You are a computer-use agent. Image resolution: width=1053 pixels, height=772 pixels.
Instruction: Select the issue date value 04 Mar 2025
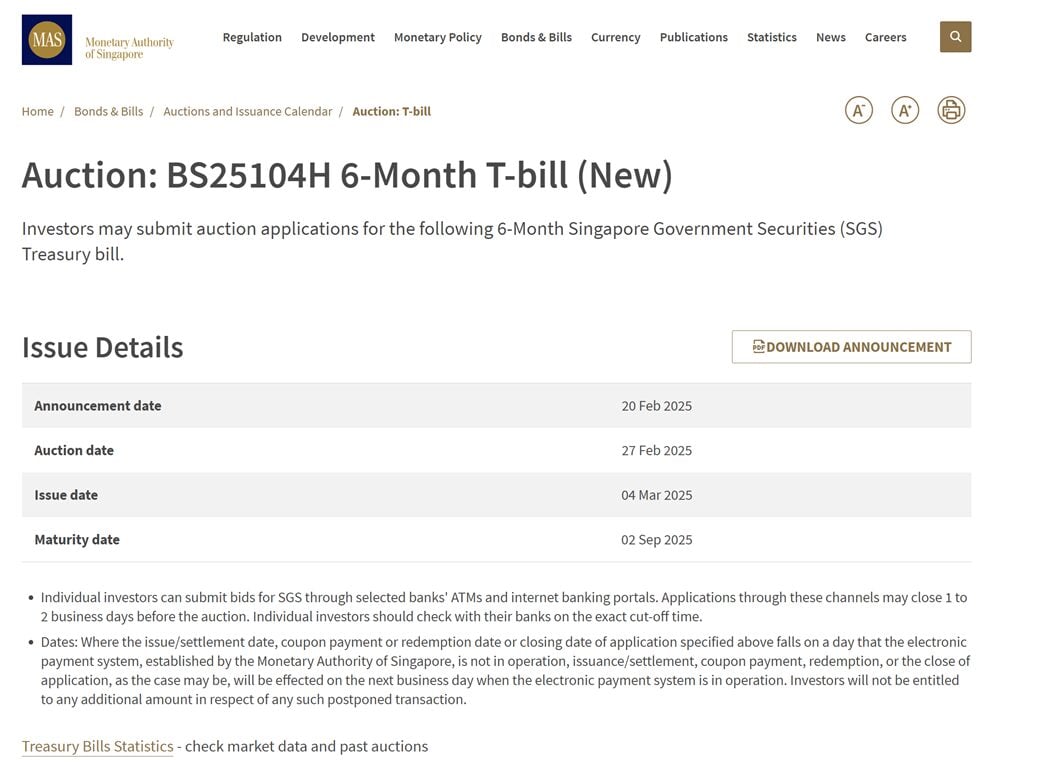click(x=657, y=495)
